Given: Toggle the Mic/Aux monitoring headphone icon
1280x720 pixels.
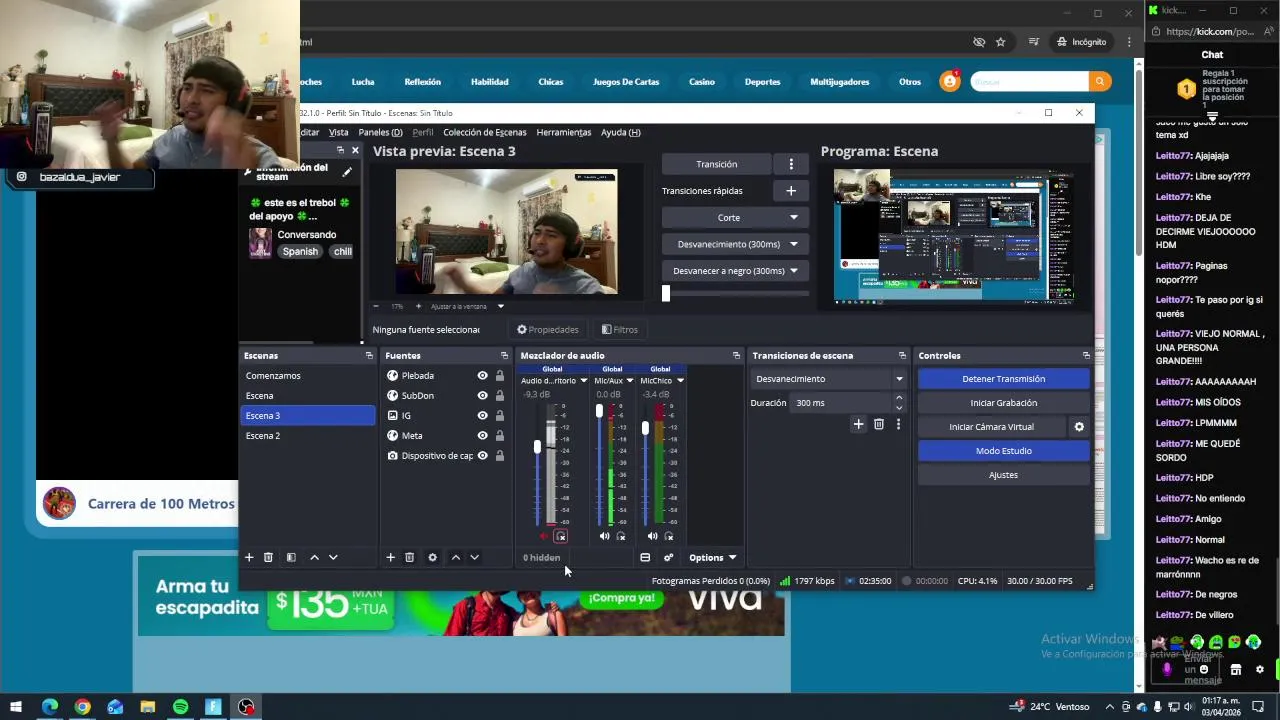Looking at the screenshot, I should (621, 536).
